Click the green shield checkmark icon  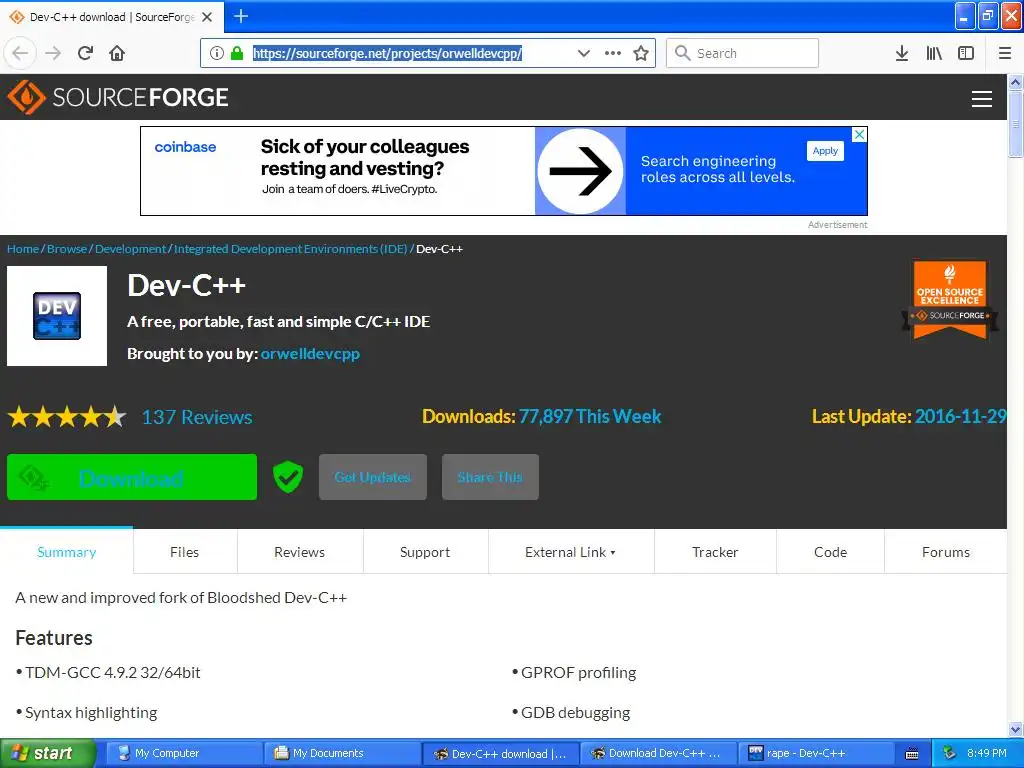[x=287, y=477]
